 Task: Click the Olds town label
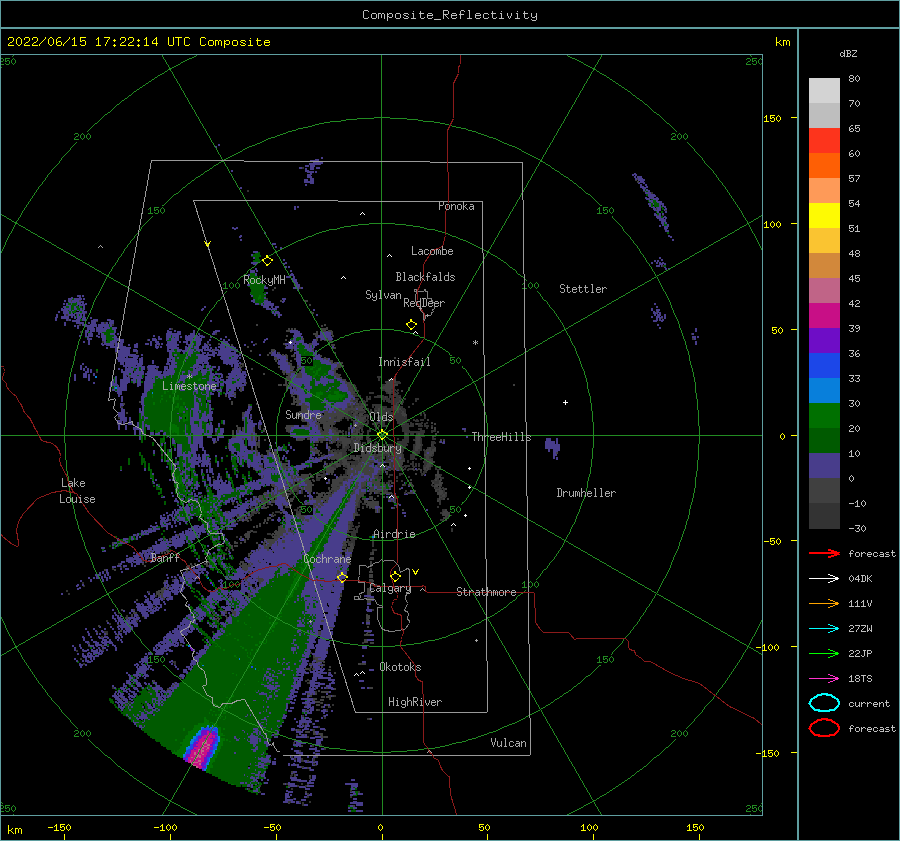[x=381, y=416]
